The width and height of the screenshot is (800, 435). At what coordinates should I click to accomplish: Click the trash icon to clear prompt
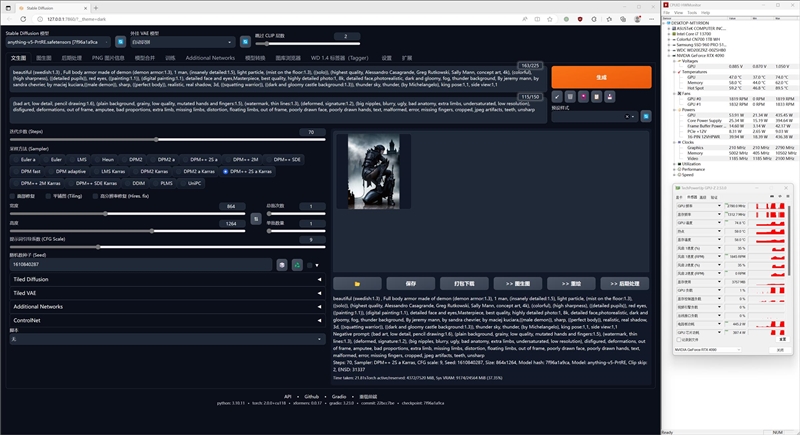(x=568, y=97)
